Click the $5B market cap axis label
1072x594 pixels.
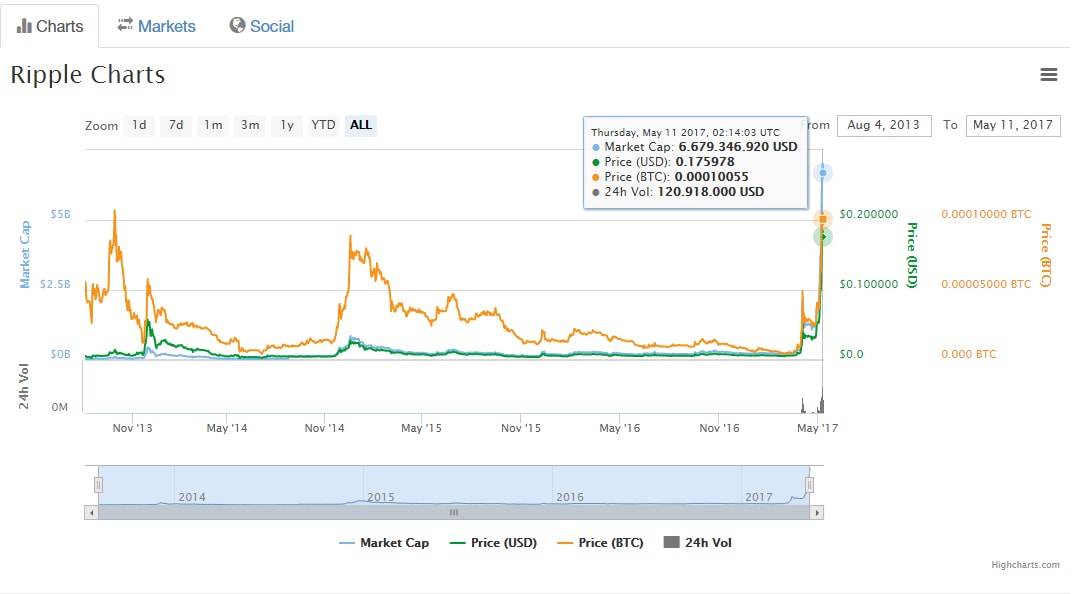click(60, 214)
